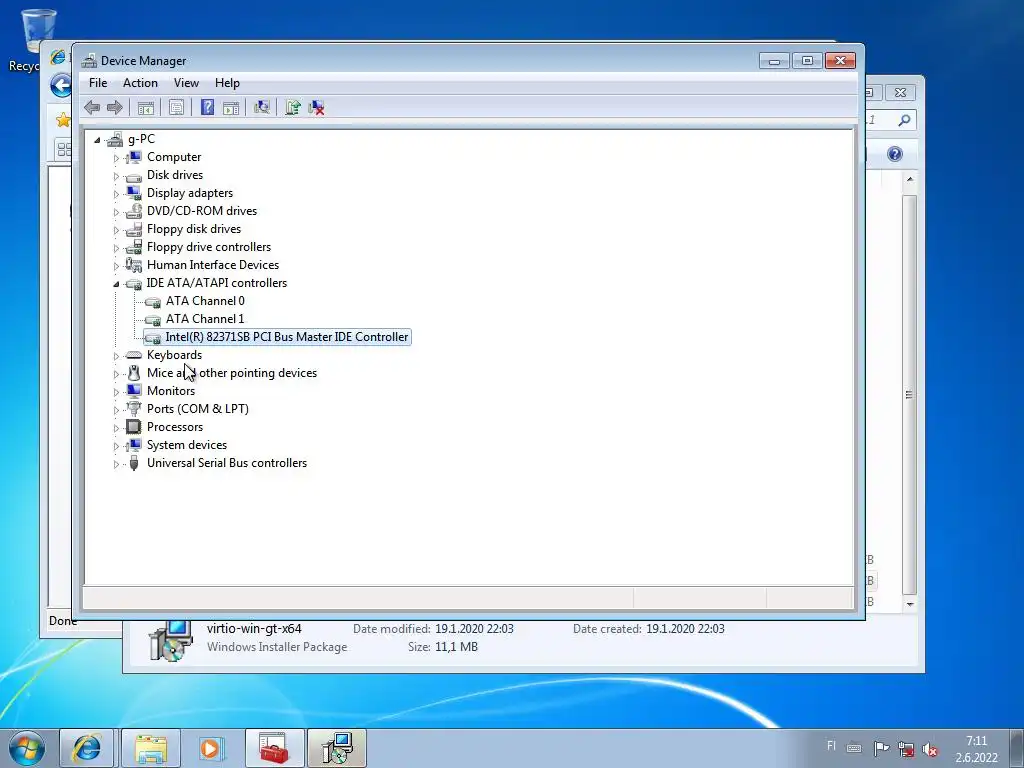
Task: Expand the Monitors category arrow
Action: [x=116, y=392]
